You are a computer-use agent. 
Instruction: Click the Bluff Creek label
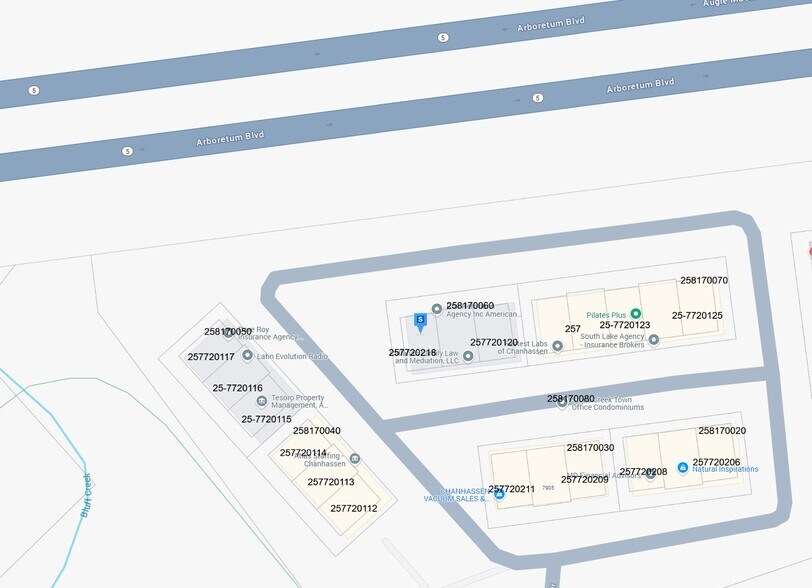pos(87,493)
